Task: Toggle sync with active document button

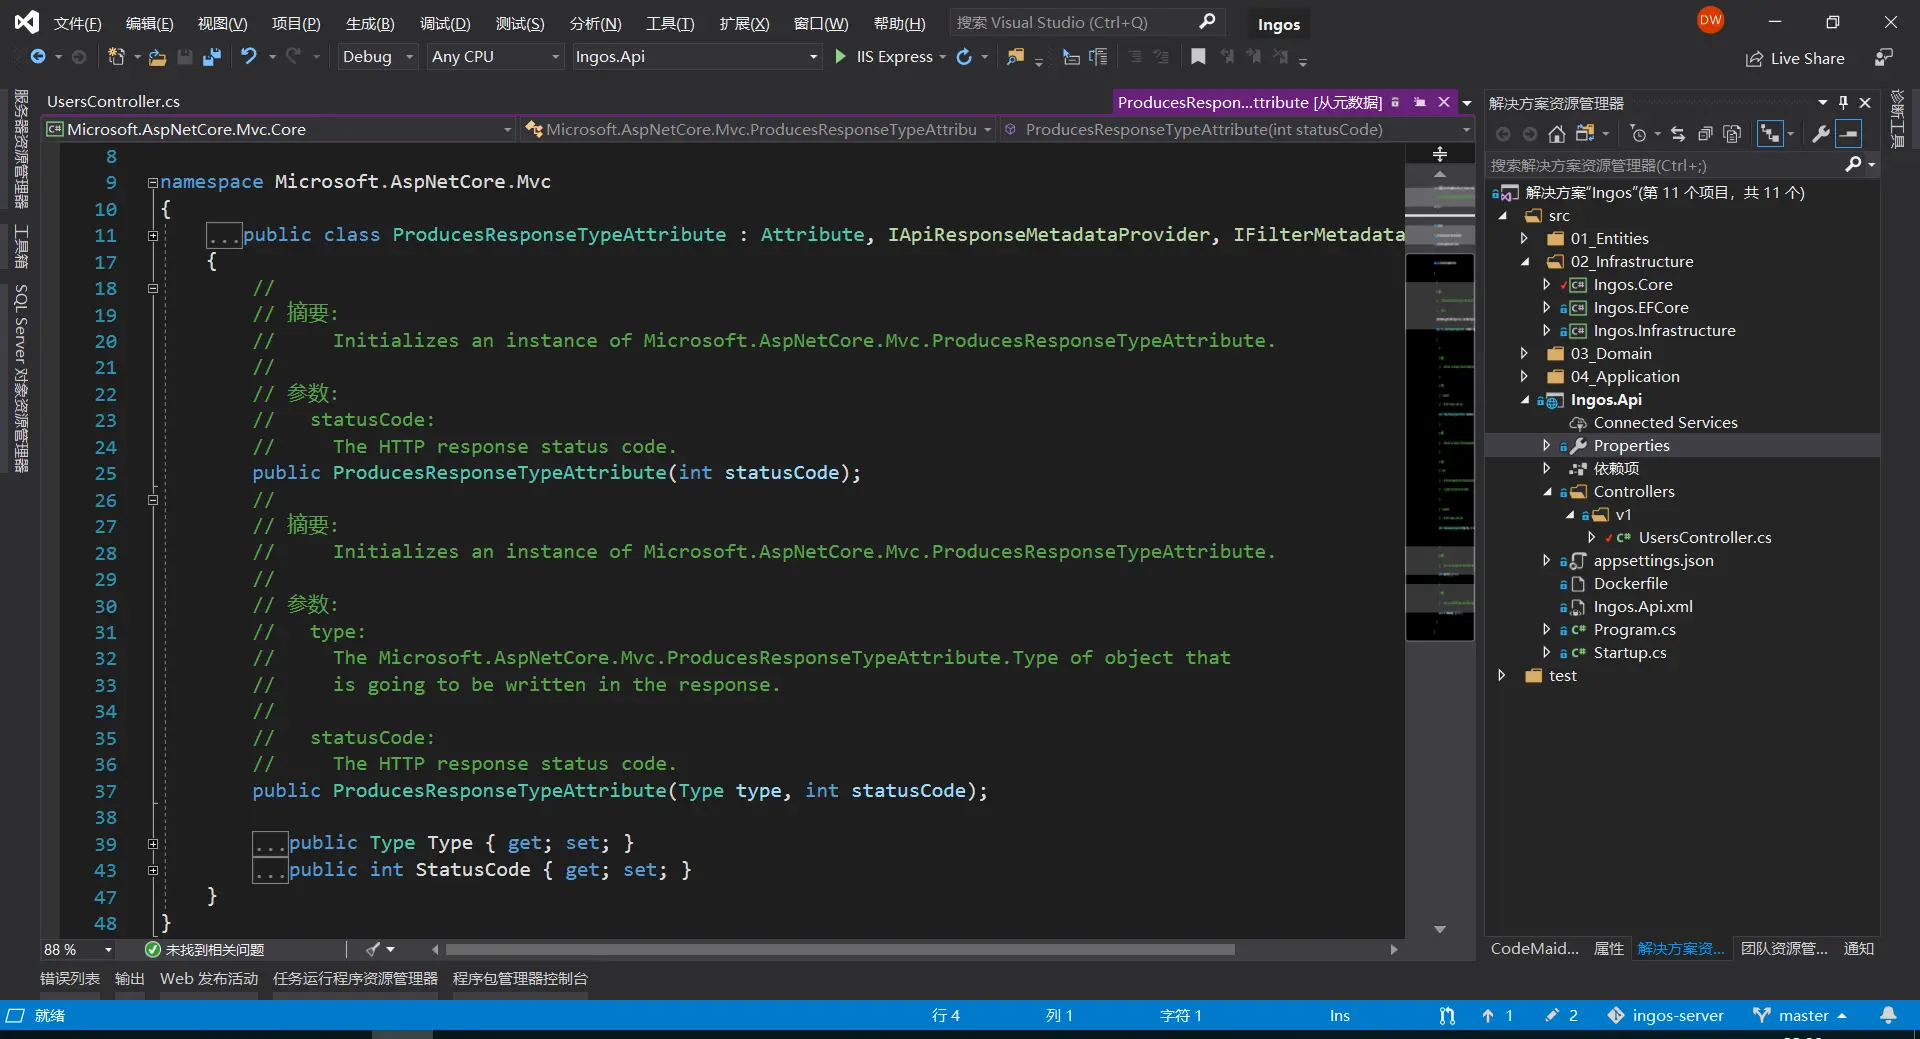Action: tap(1678, 134)
